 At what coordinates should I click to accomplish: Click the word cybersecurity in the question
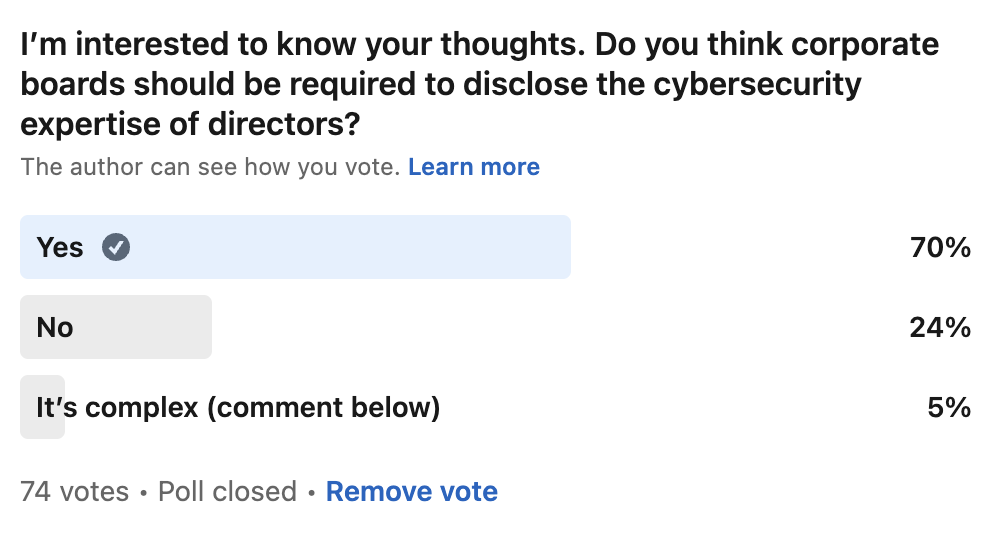tap(757, 84)
